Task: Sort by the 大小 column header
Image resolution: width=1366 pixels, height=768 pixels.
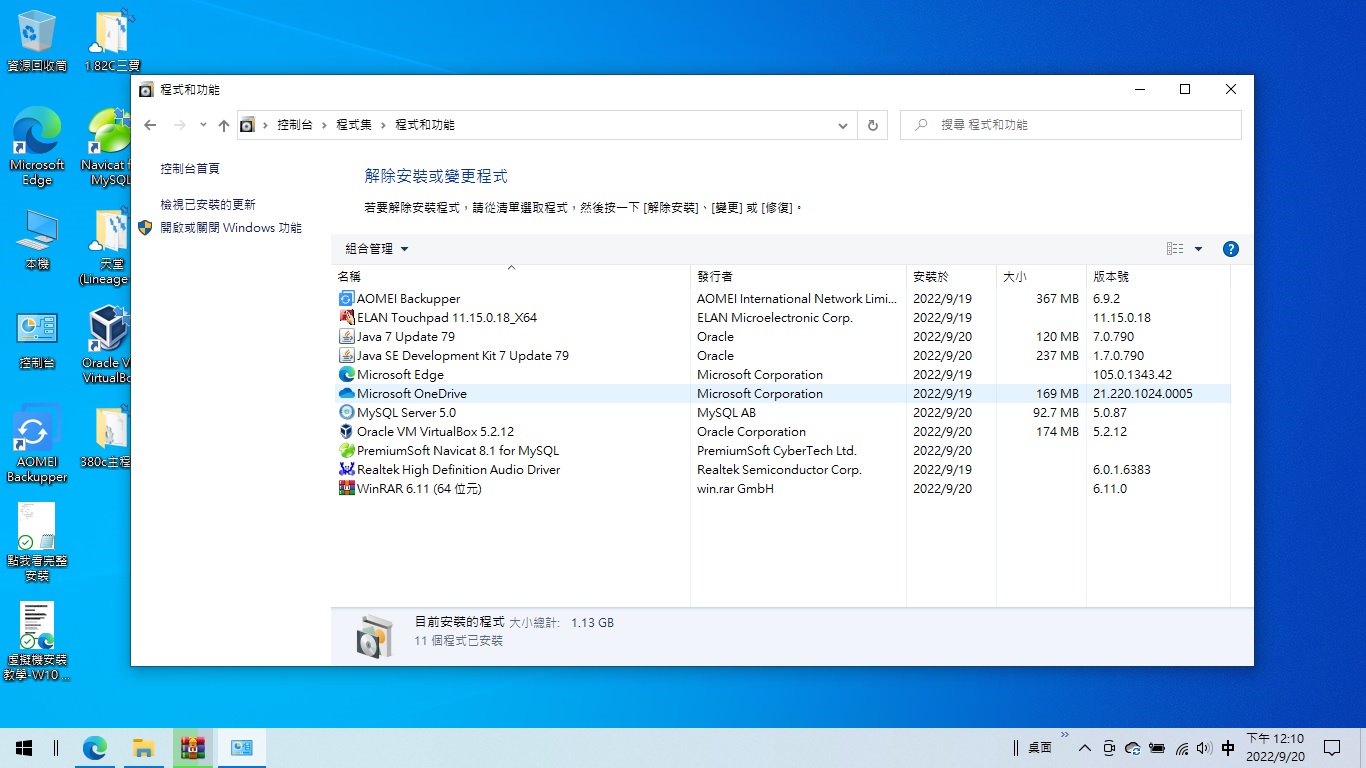Action: 1041,276
